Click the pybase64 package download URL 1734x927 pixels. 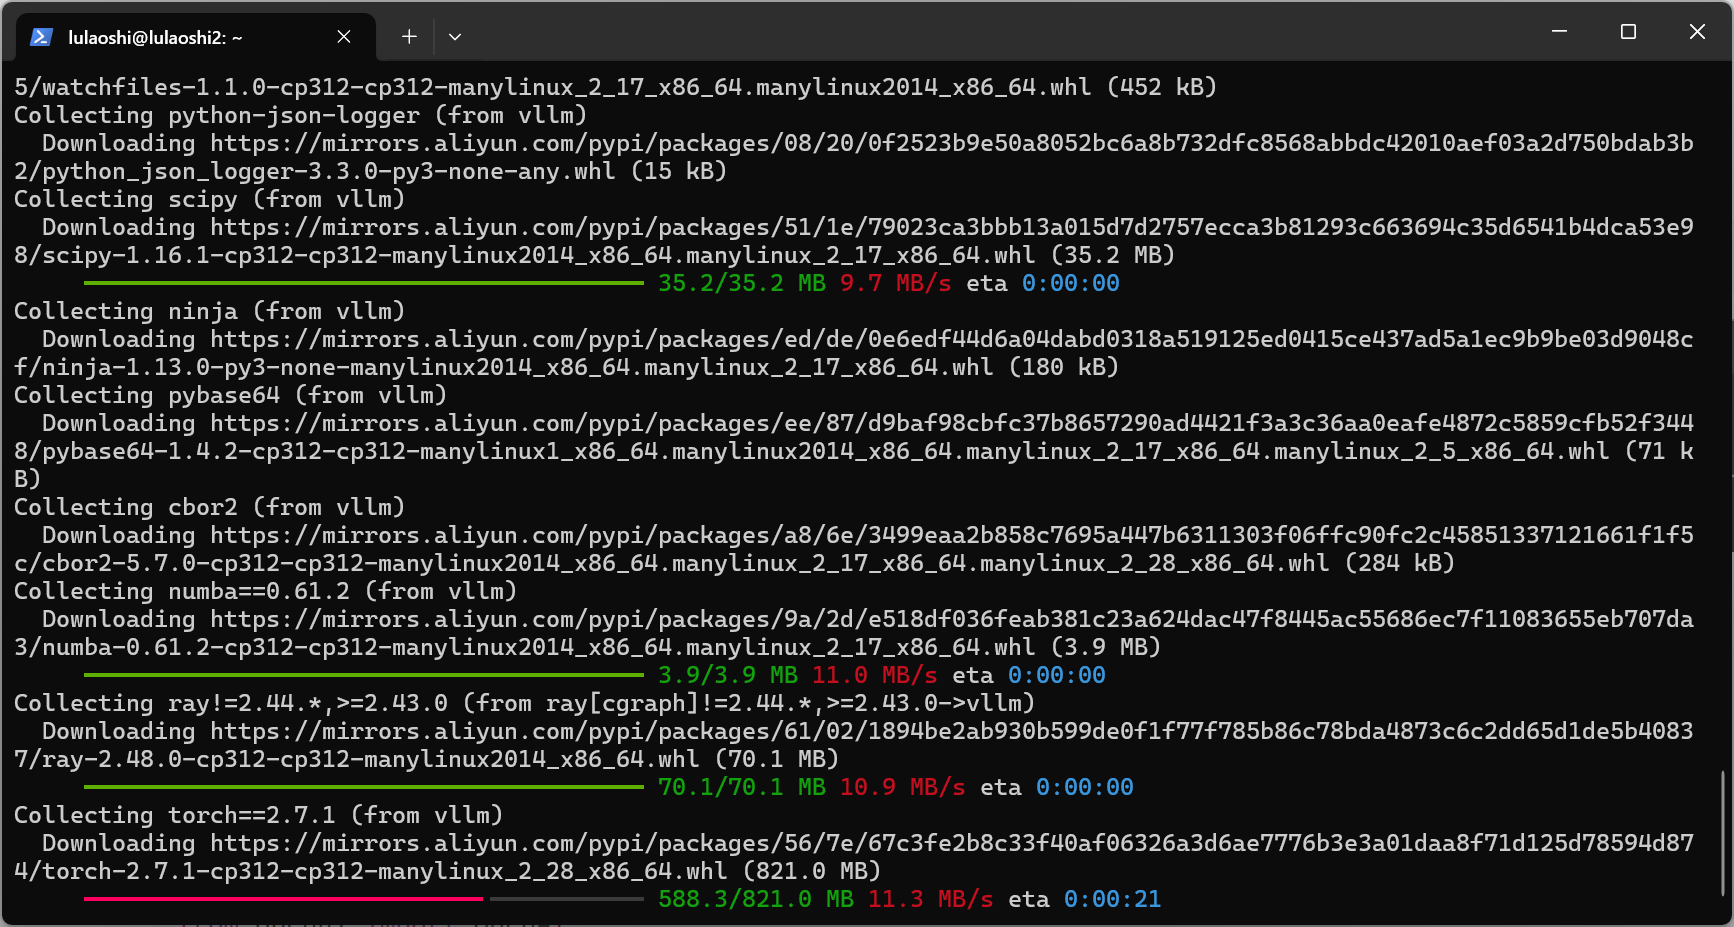(x=952, y=424)
